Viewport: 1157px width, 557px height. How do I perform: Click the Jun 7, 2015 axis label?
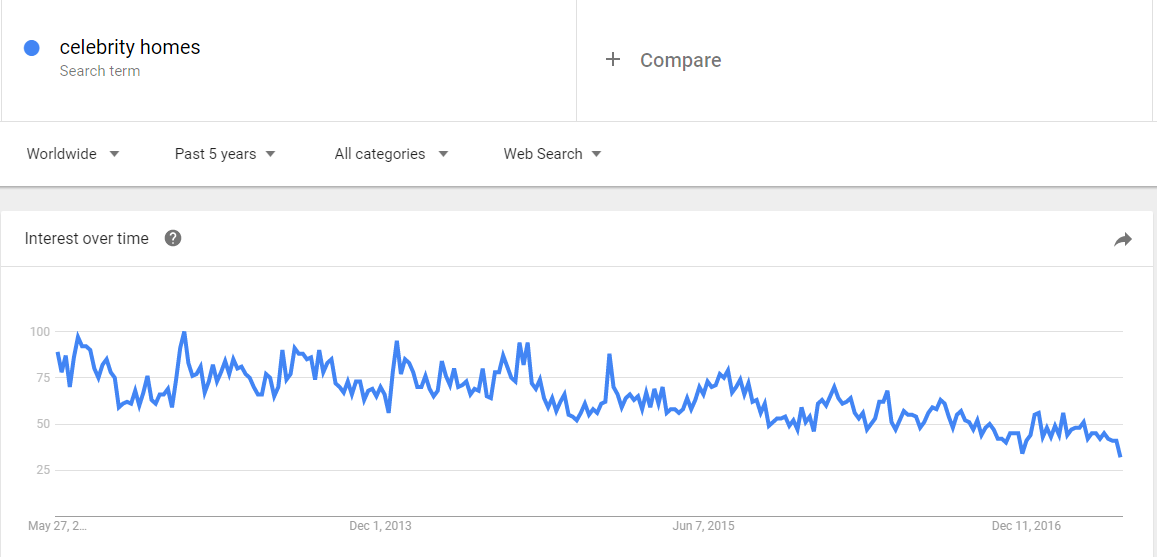703,526
